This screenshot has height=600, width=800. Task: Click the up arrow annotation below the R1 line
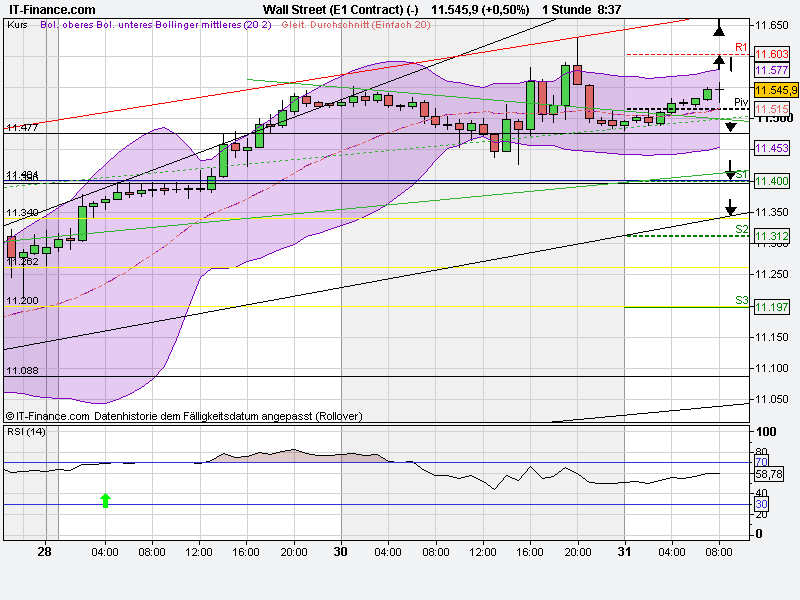[x=719, y=61]
